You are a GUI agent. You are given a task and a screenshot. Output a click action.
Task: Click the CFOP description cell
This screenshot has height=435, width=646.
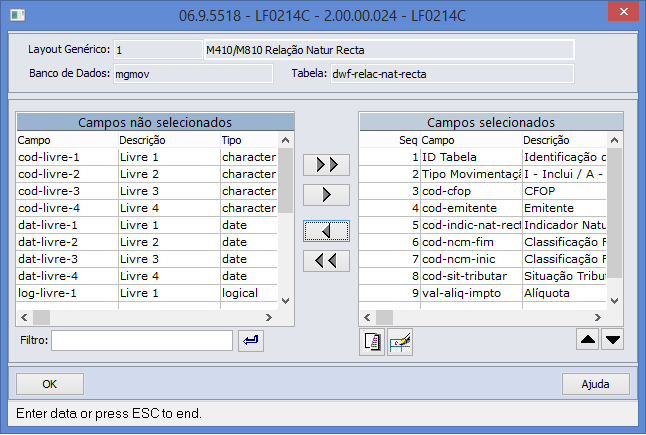click(x=564, y=191)
